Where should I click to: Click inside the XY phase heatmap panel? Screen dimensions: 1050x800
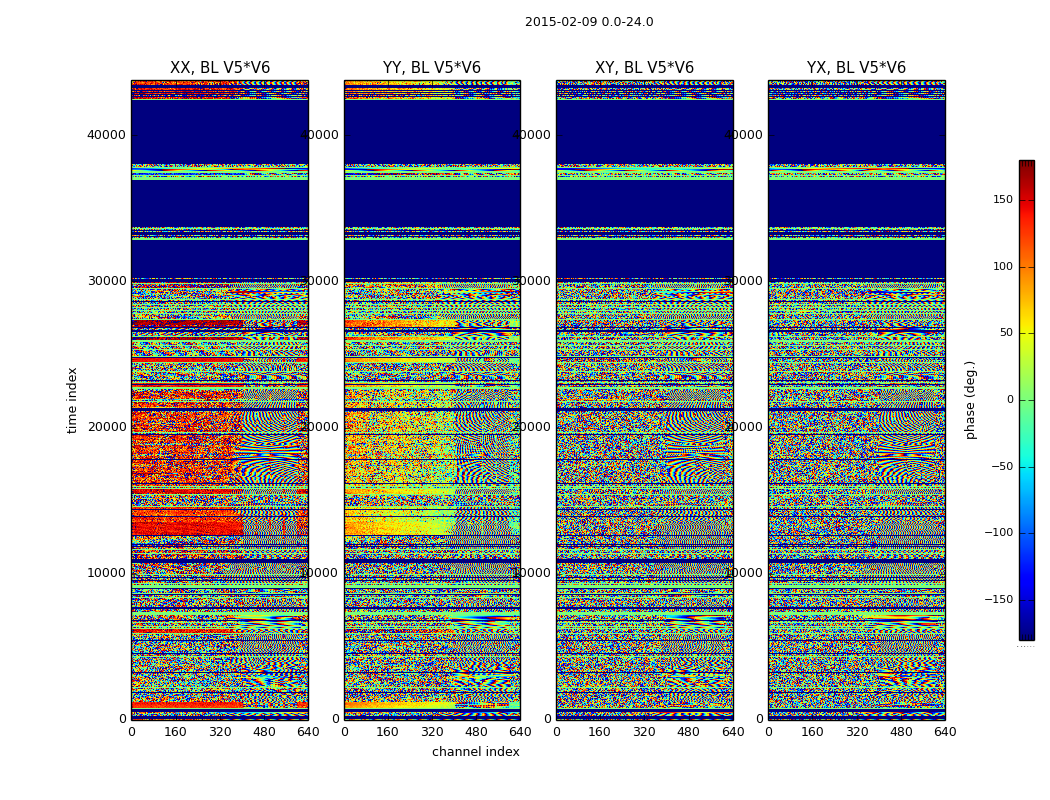pyautogui.click(x=645, y=400)
